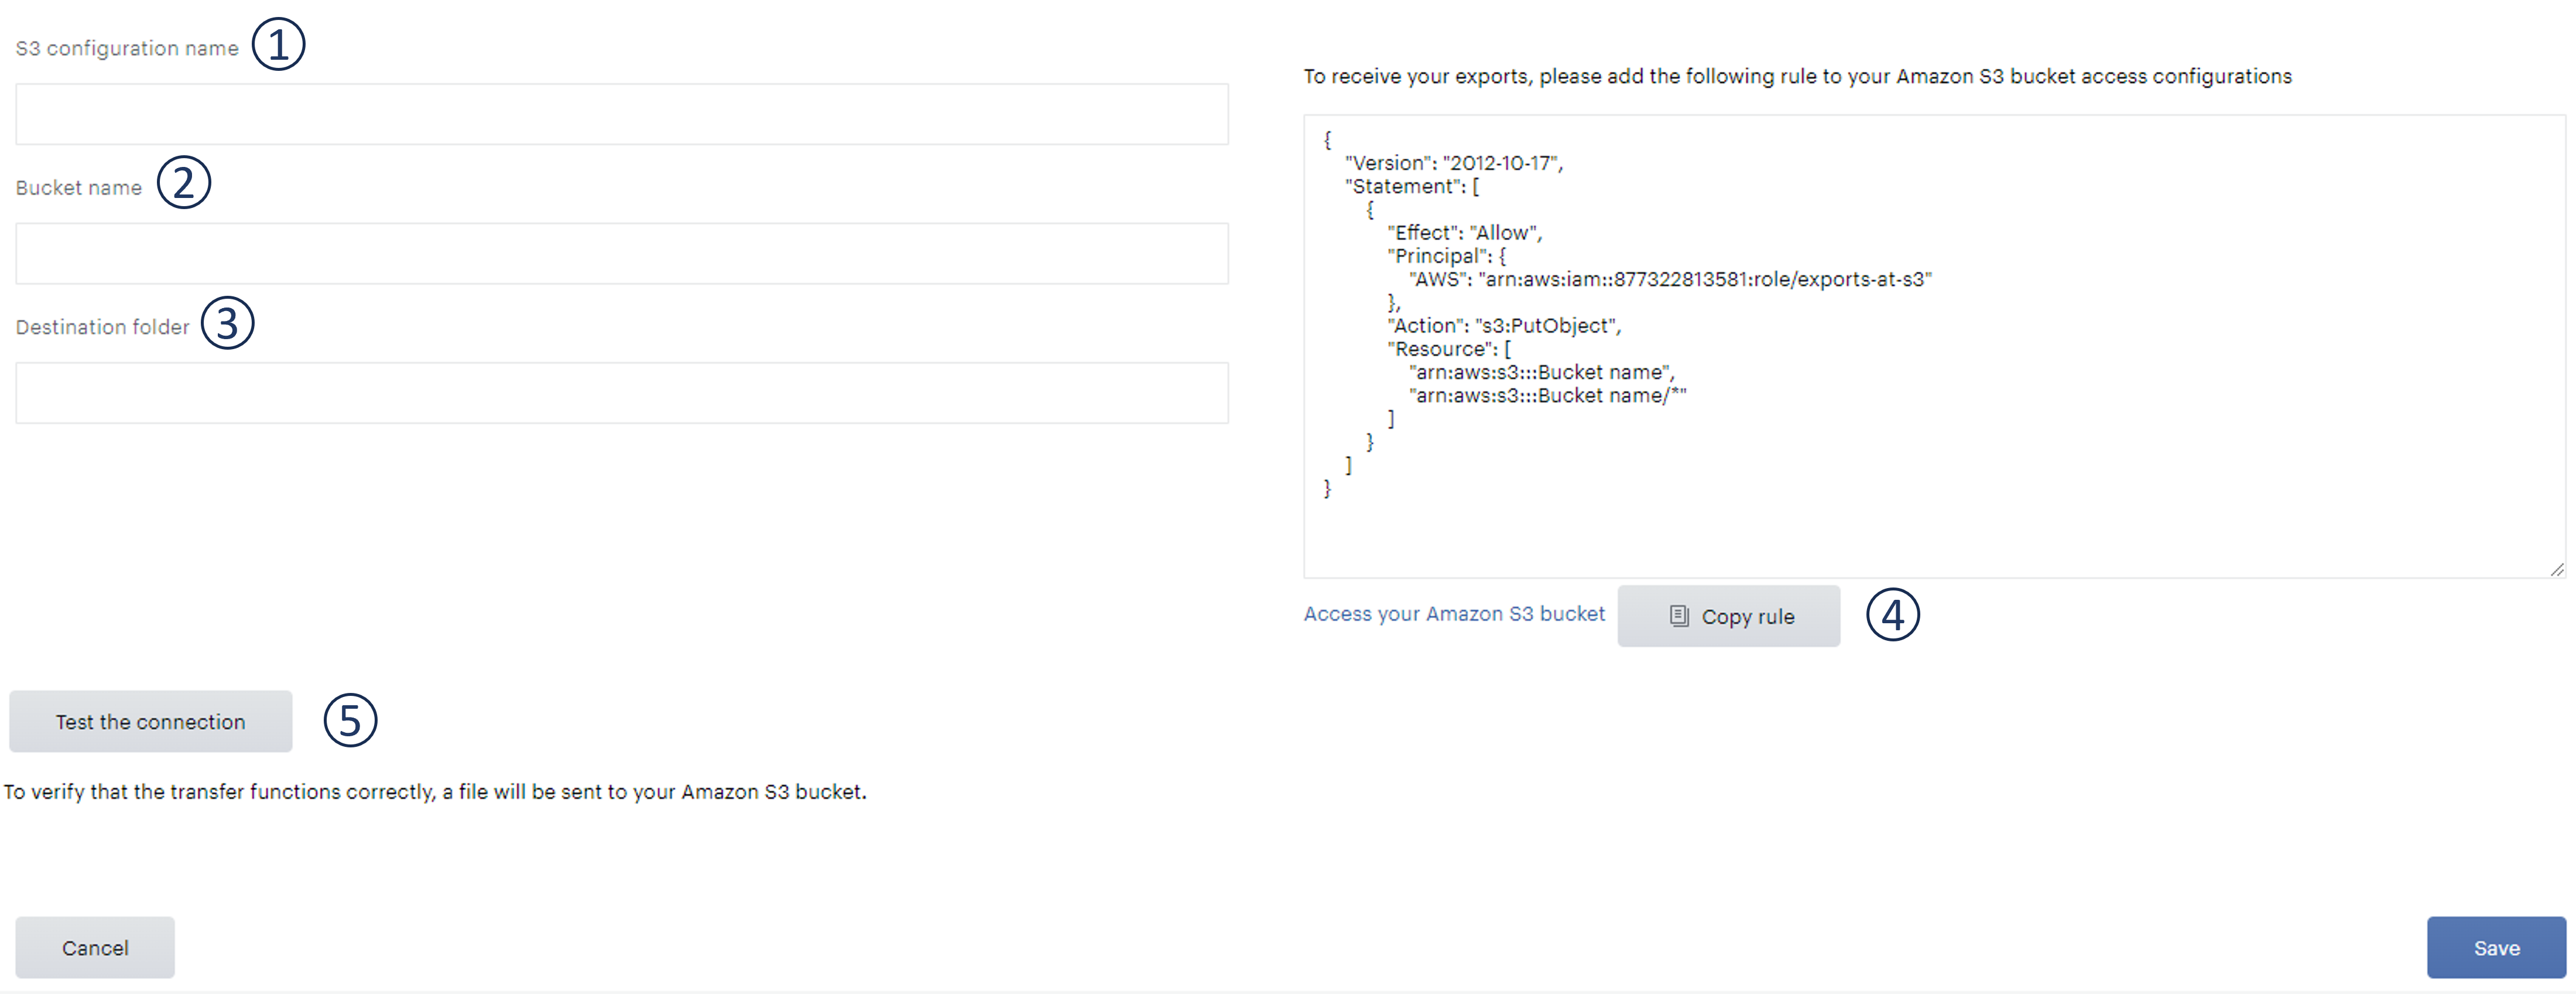
Task: Select the Bucket name label
Action: click(78, 186)
